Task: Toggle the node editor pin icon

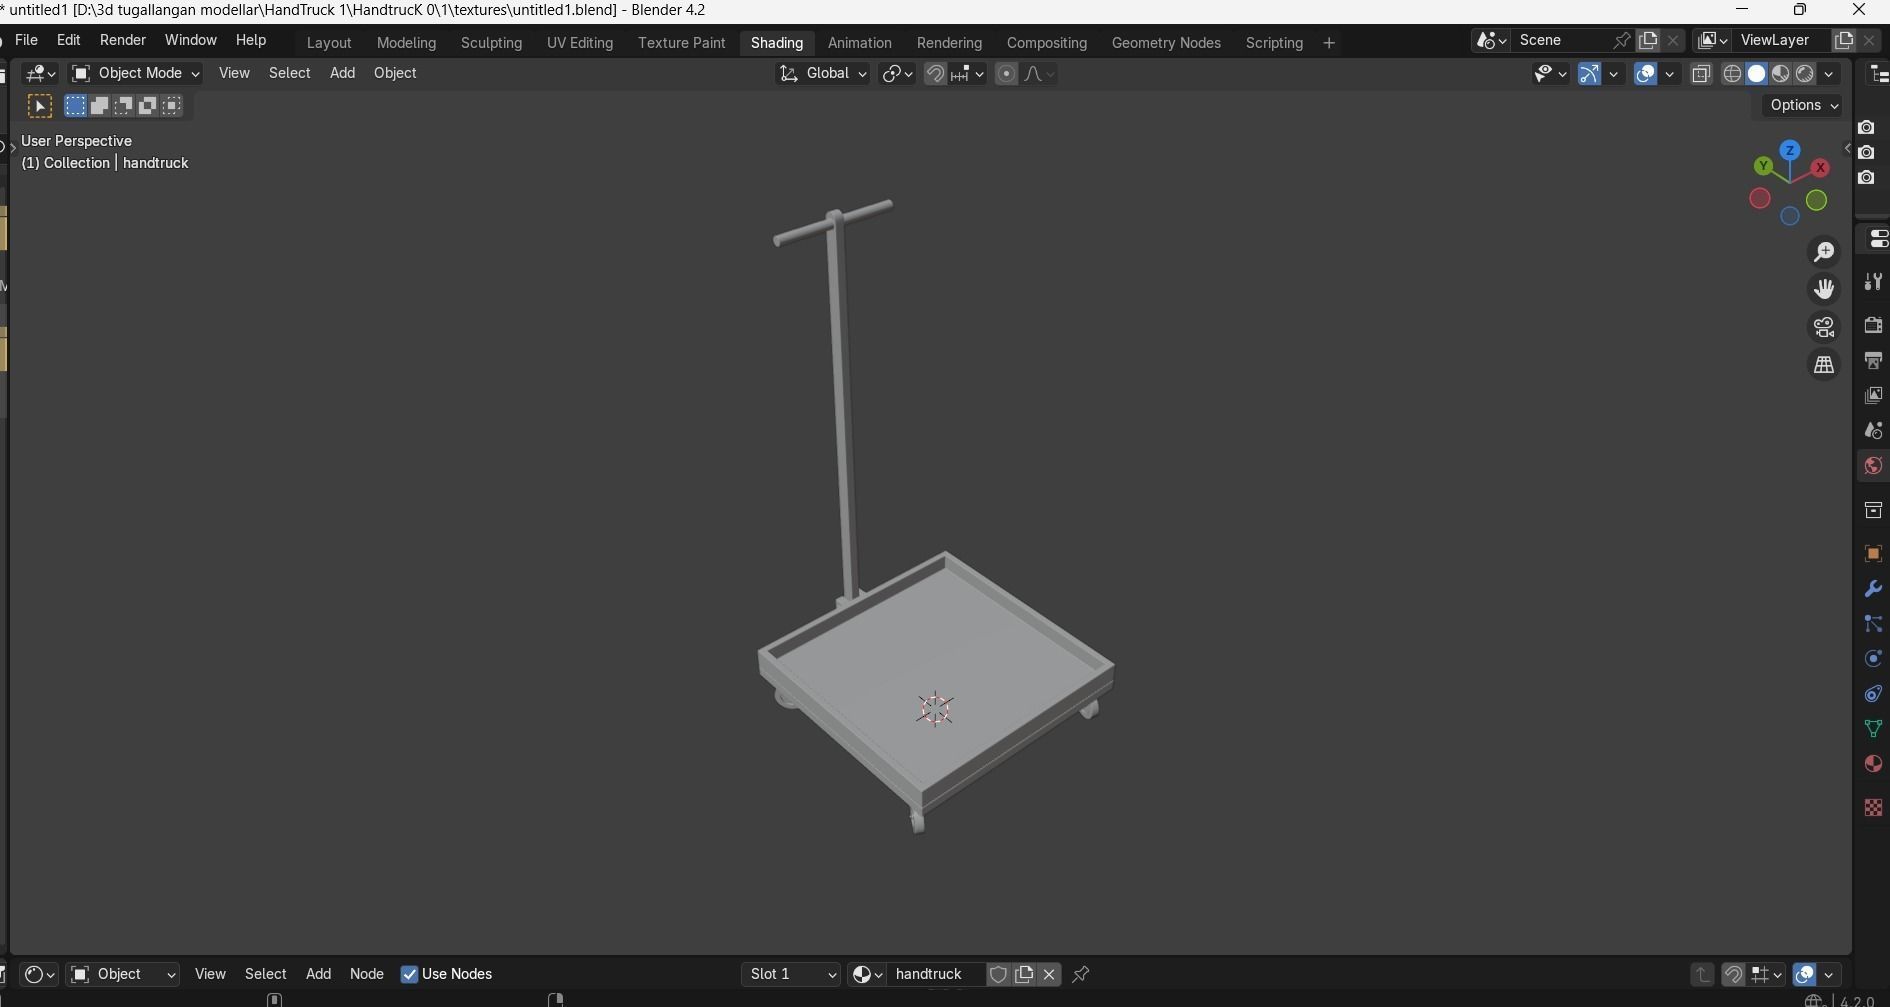Action: tap(1081, 974)
